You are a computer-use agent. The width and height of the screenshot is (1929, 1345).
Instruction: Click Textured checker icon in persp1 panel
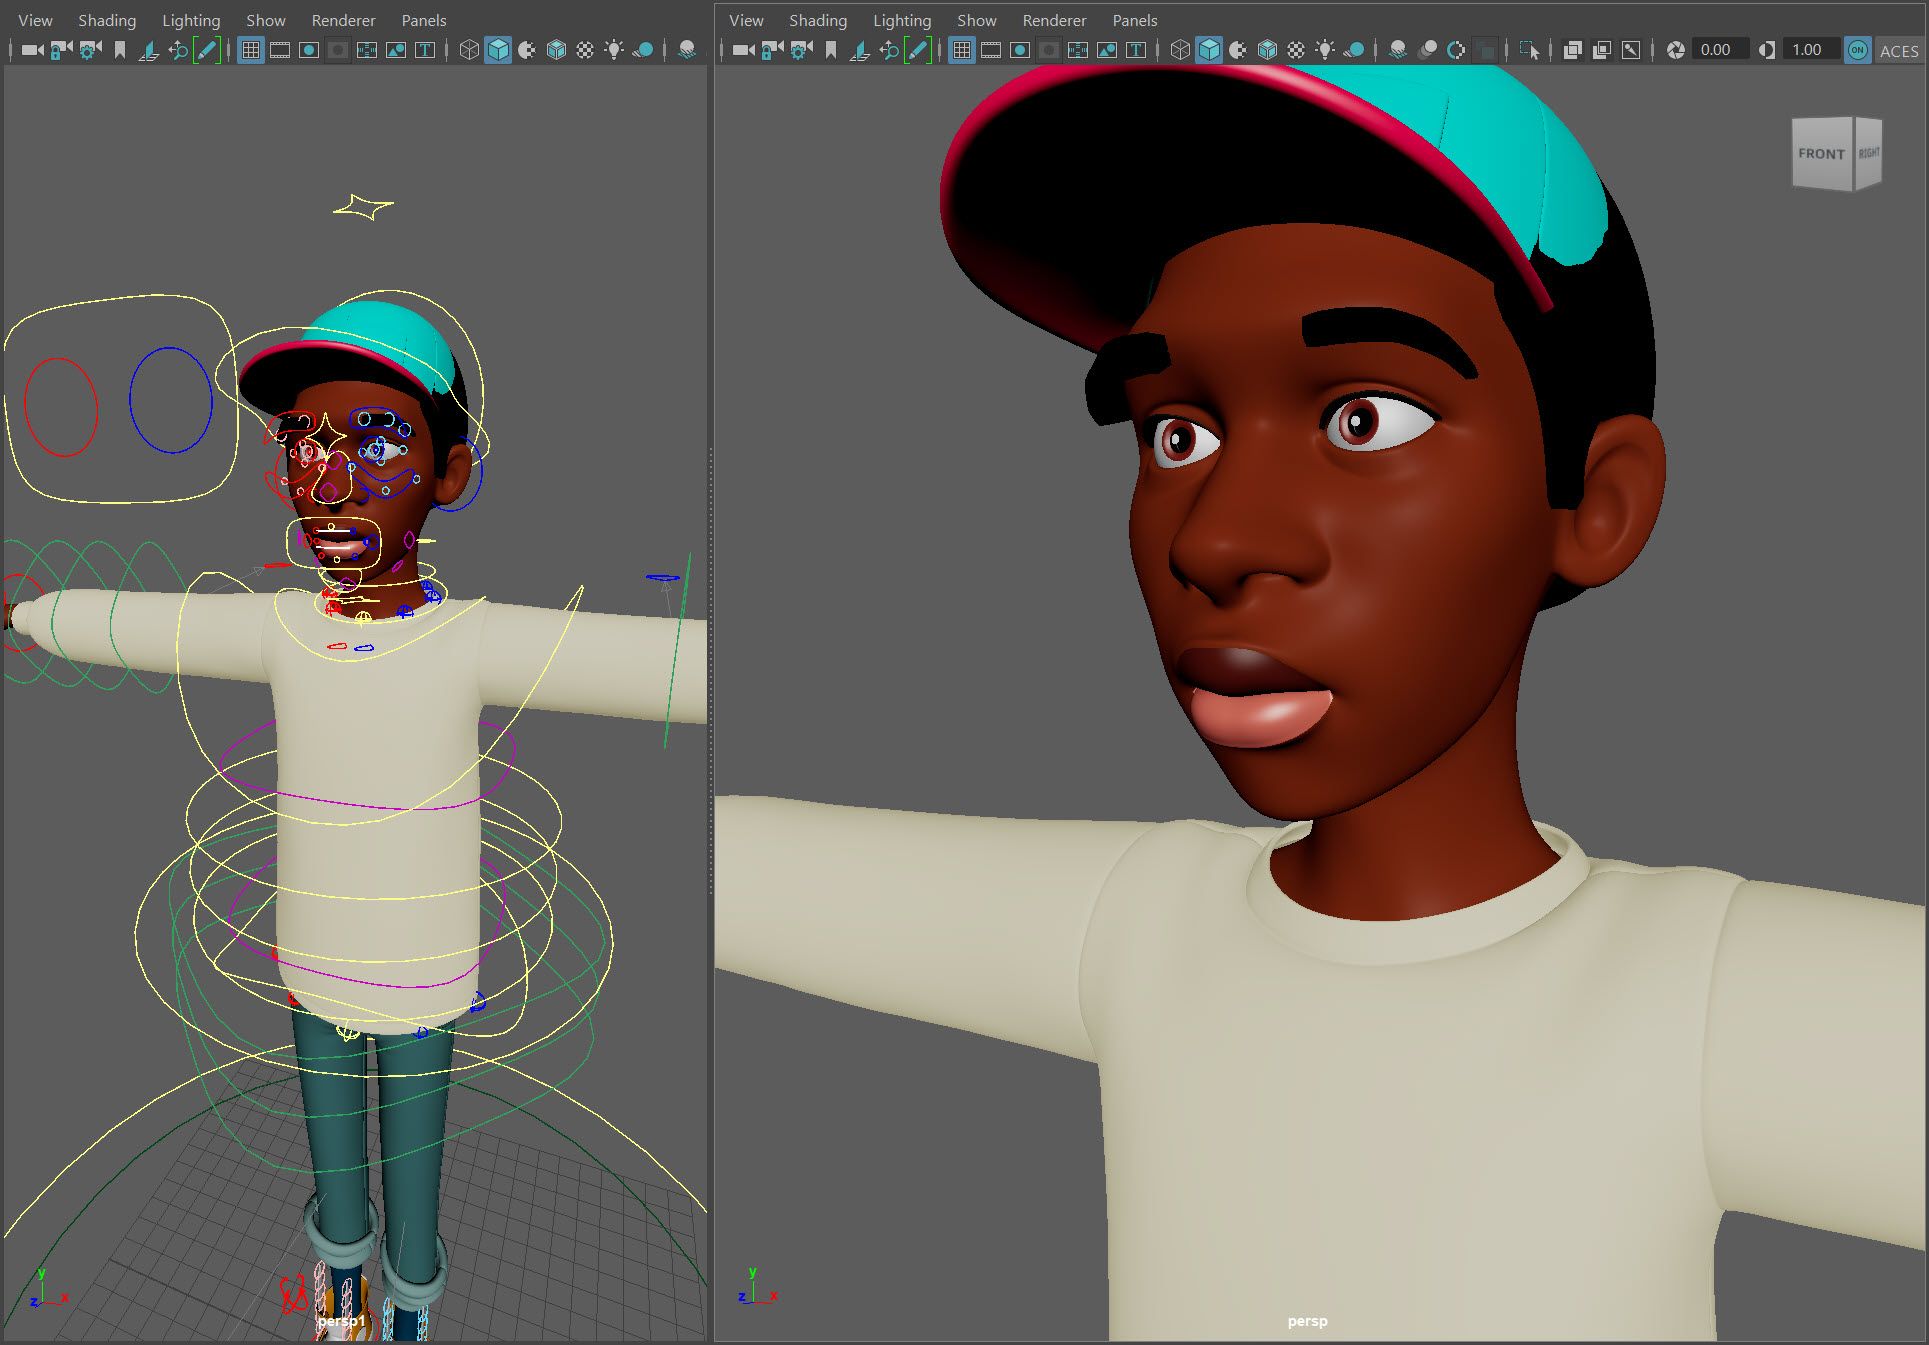tap(585, 50)
